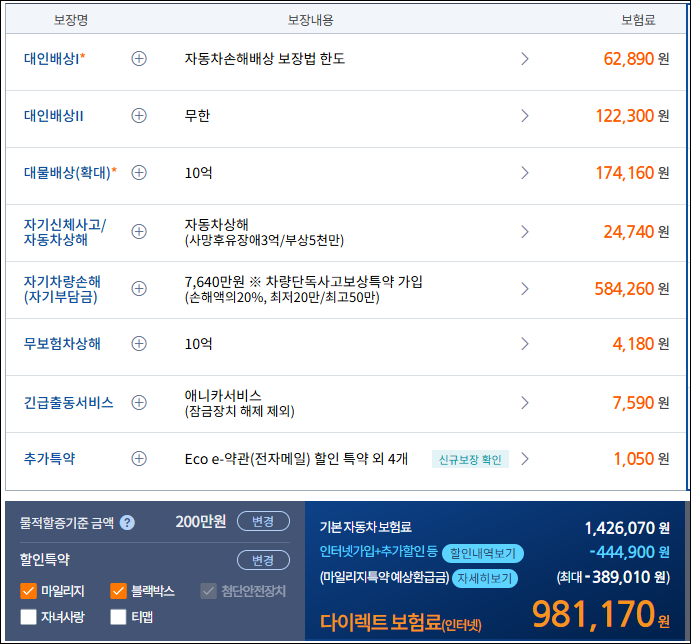Click the 1,426,070 원 base premium amount
This screenshot has width=691, height=644.
coord(627,528)
